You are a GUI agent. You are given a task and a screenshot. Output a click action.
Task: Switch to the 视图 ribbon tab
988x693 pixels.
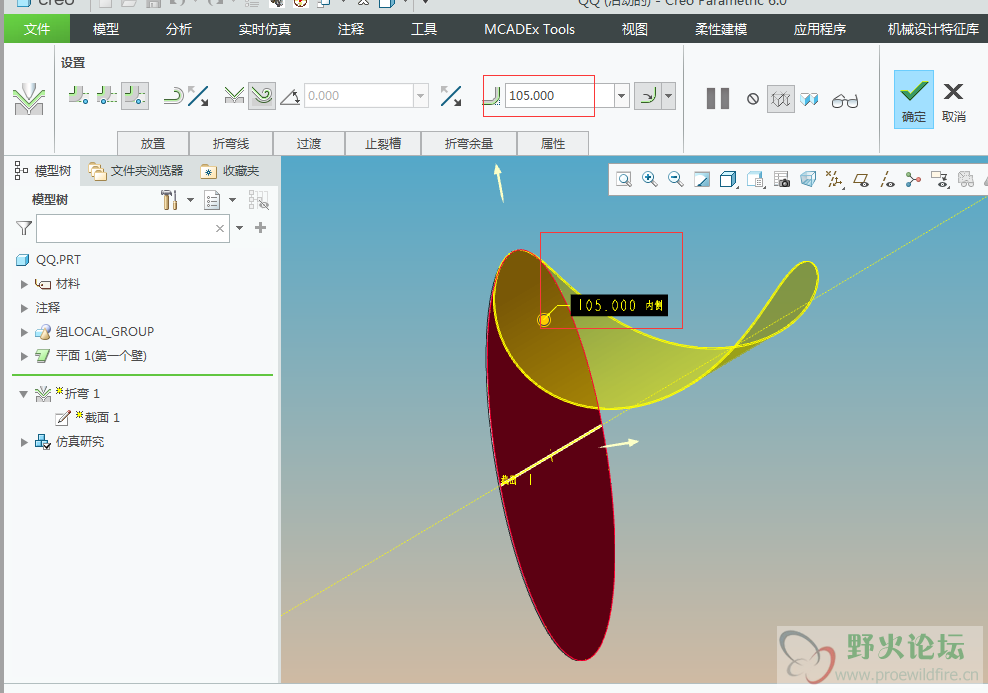[635, 29]
